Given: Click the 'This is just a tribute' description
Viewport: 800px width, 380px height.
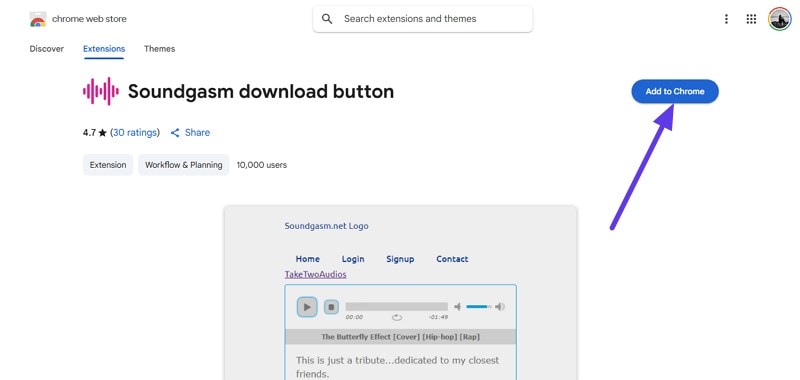Looking at the screenshot, I should [397, 367].
